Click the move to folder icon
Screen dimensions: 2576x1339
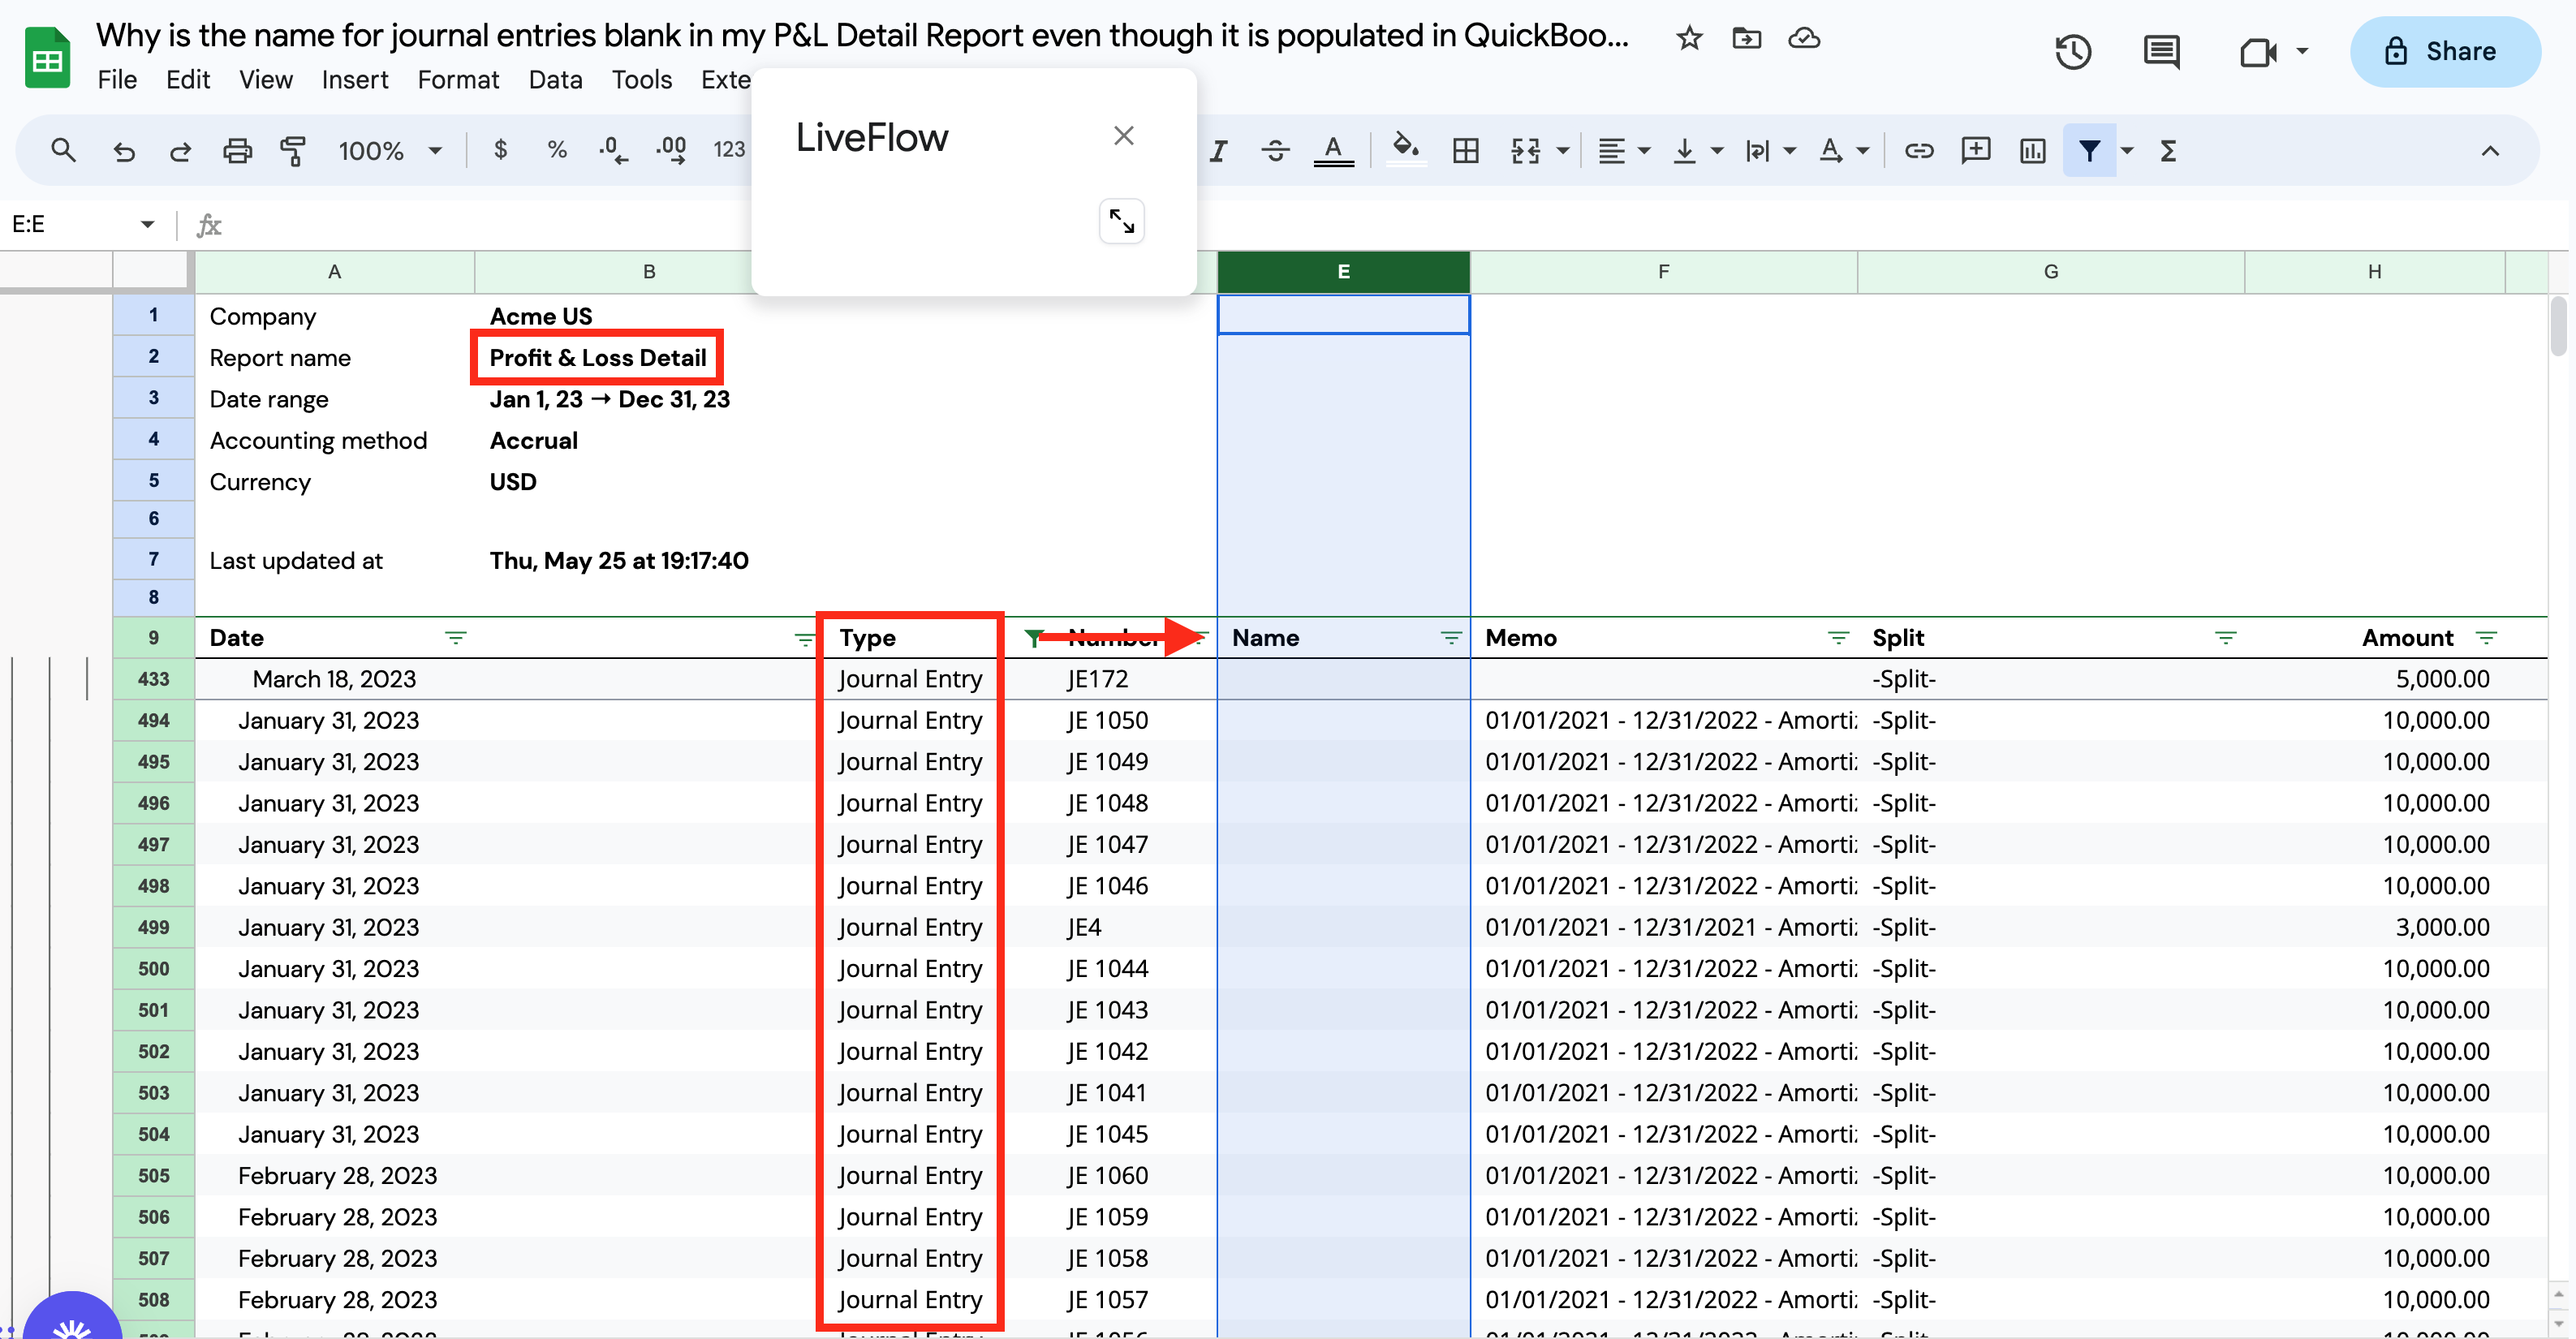tap(1746, 38)
